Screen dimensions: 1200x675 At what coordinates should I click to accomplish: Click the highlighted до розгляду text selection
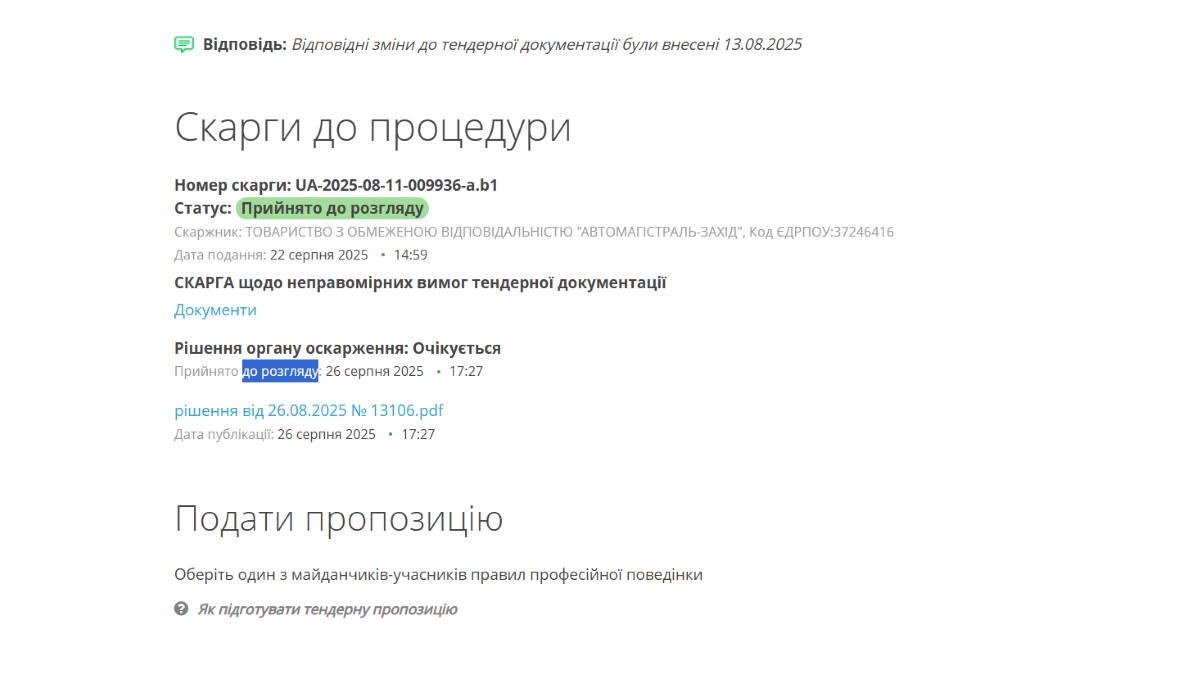pyautogui.click(x=280, y=371)
